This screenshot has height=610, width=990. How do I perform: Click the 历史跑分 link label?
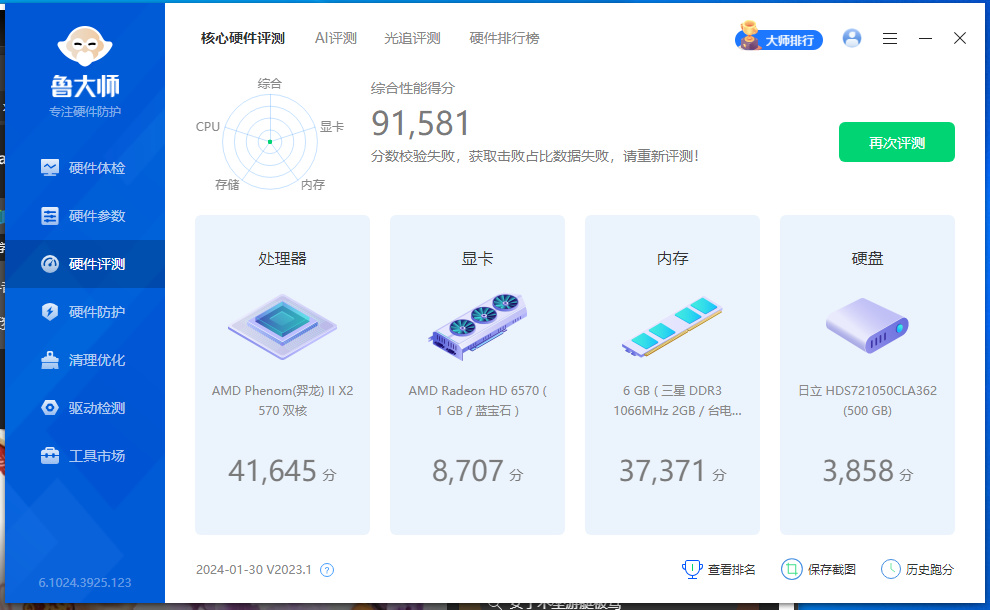(929, 570)
